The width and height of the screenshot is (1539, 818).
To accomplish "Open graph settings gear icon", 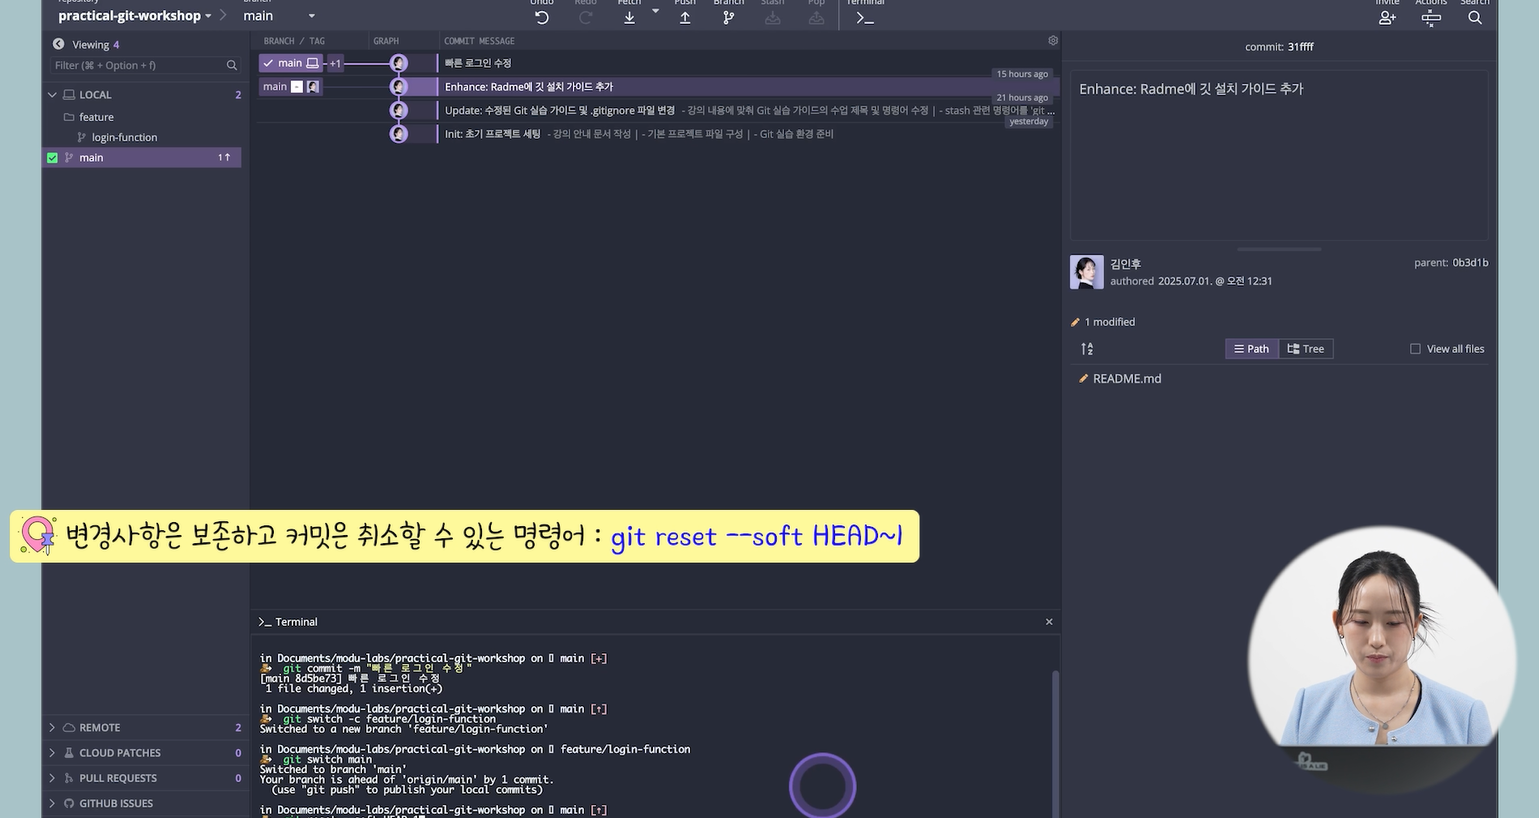I will point(1052,41).
